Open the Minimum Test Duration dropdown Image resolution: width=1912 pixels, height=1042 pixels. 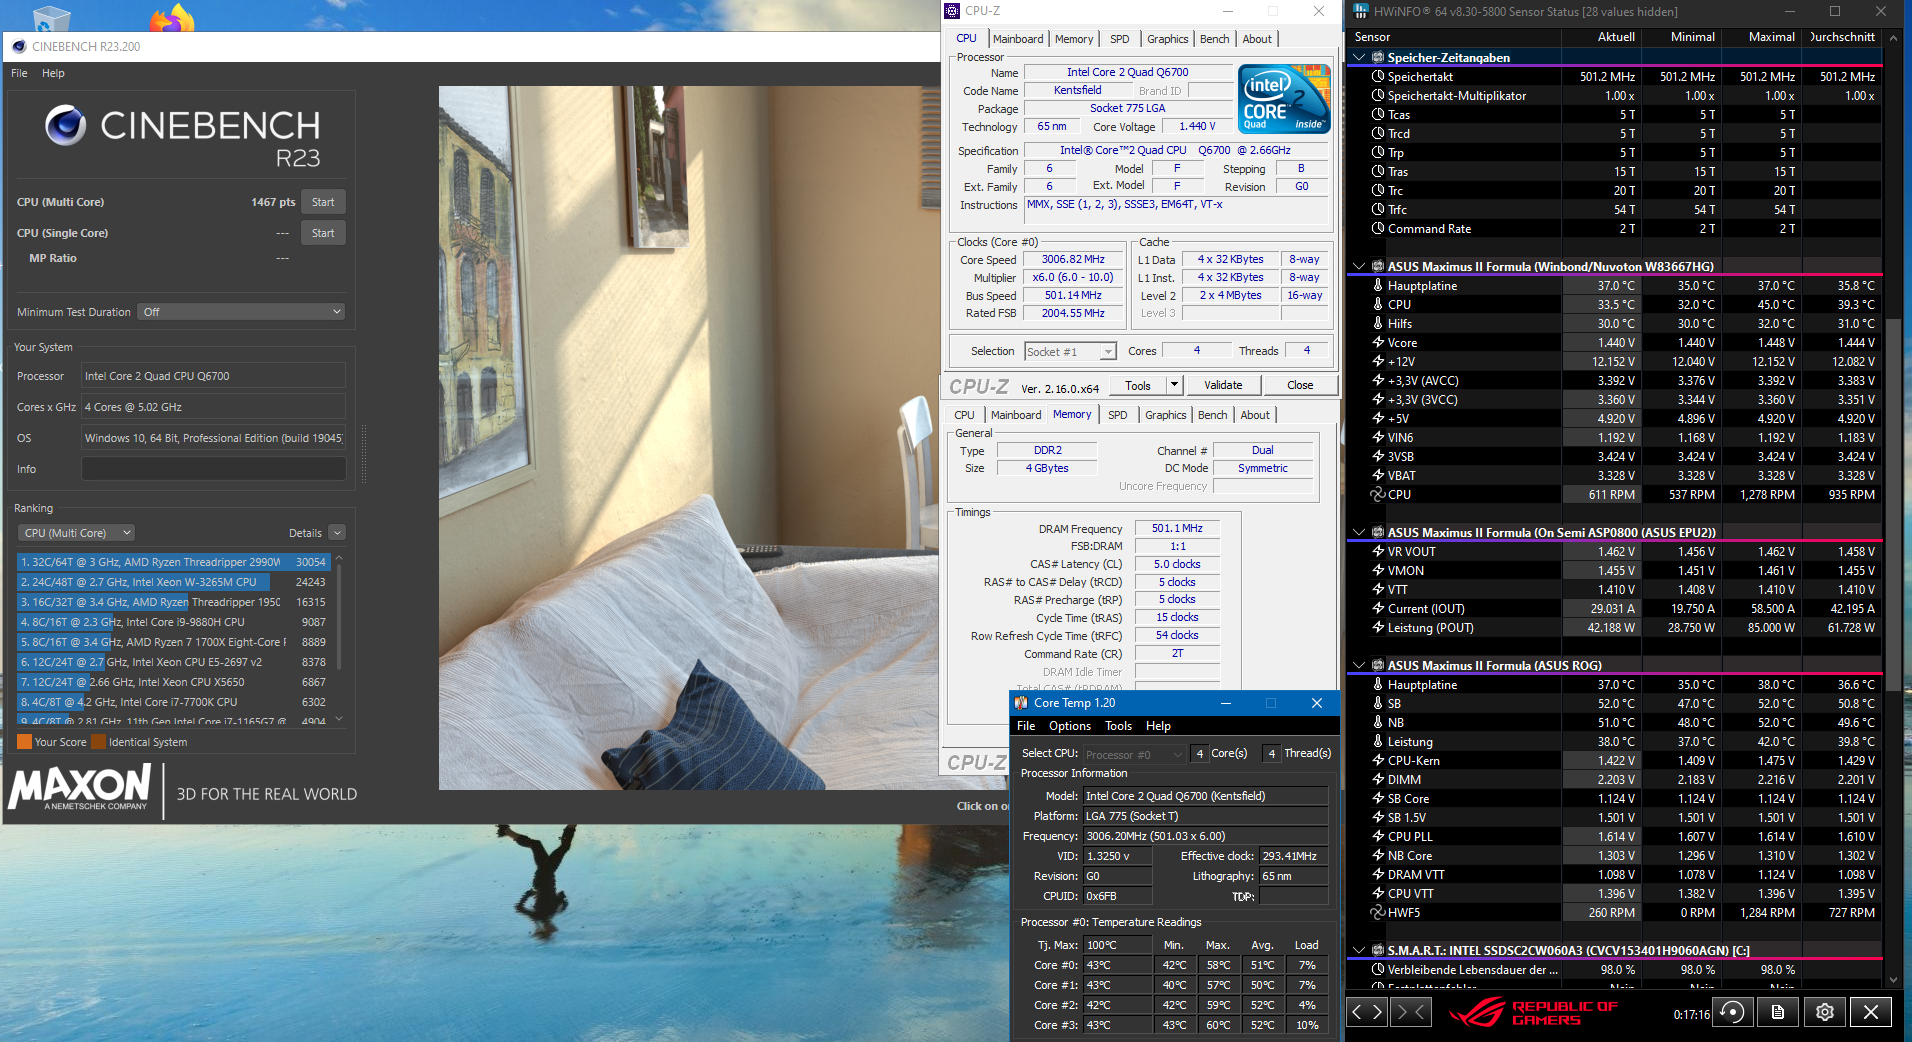pyautogui.click(x=241, y=312)
